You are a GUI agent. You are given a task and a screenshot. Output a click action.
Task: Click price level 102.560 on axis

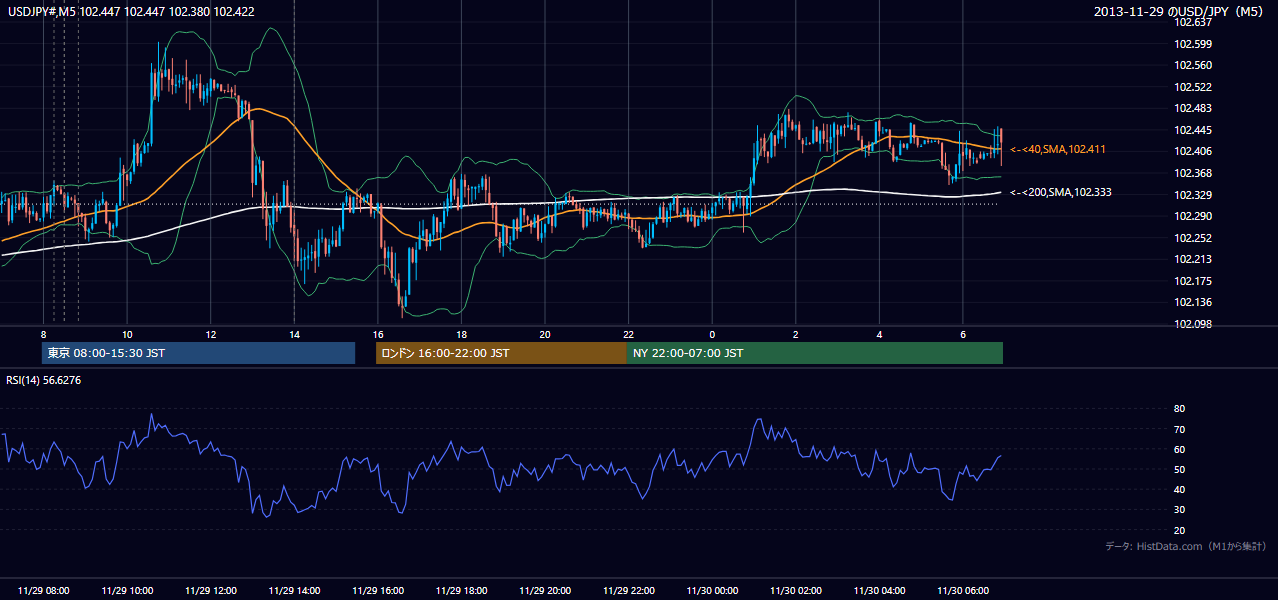(1192, 66)
